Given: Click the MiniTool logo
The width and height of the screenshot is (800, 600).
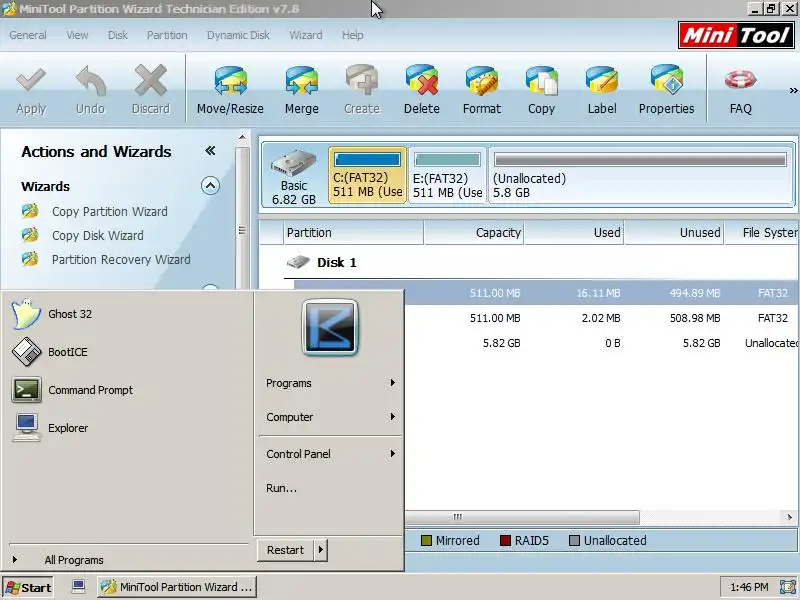Looking at the screenshot, I should click(x=736, y=35).
